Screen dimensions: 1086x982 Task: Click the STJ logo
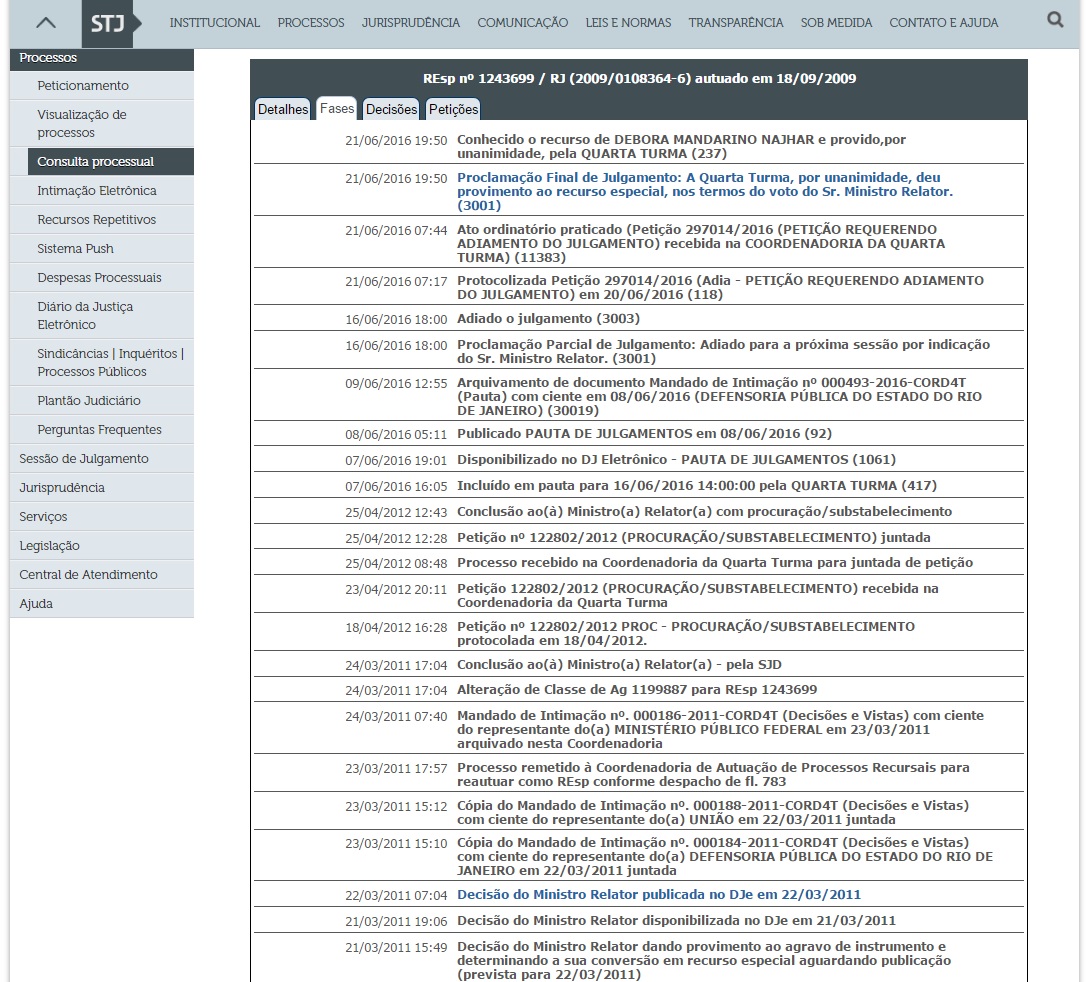(108, 23)
